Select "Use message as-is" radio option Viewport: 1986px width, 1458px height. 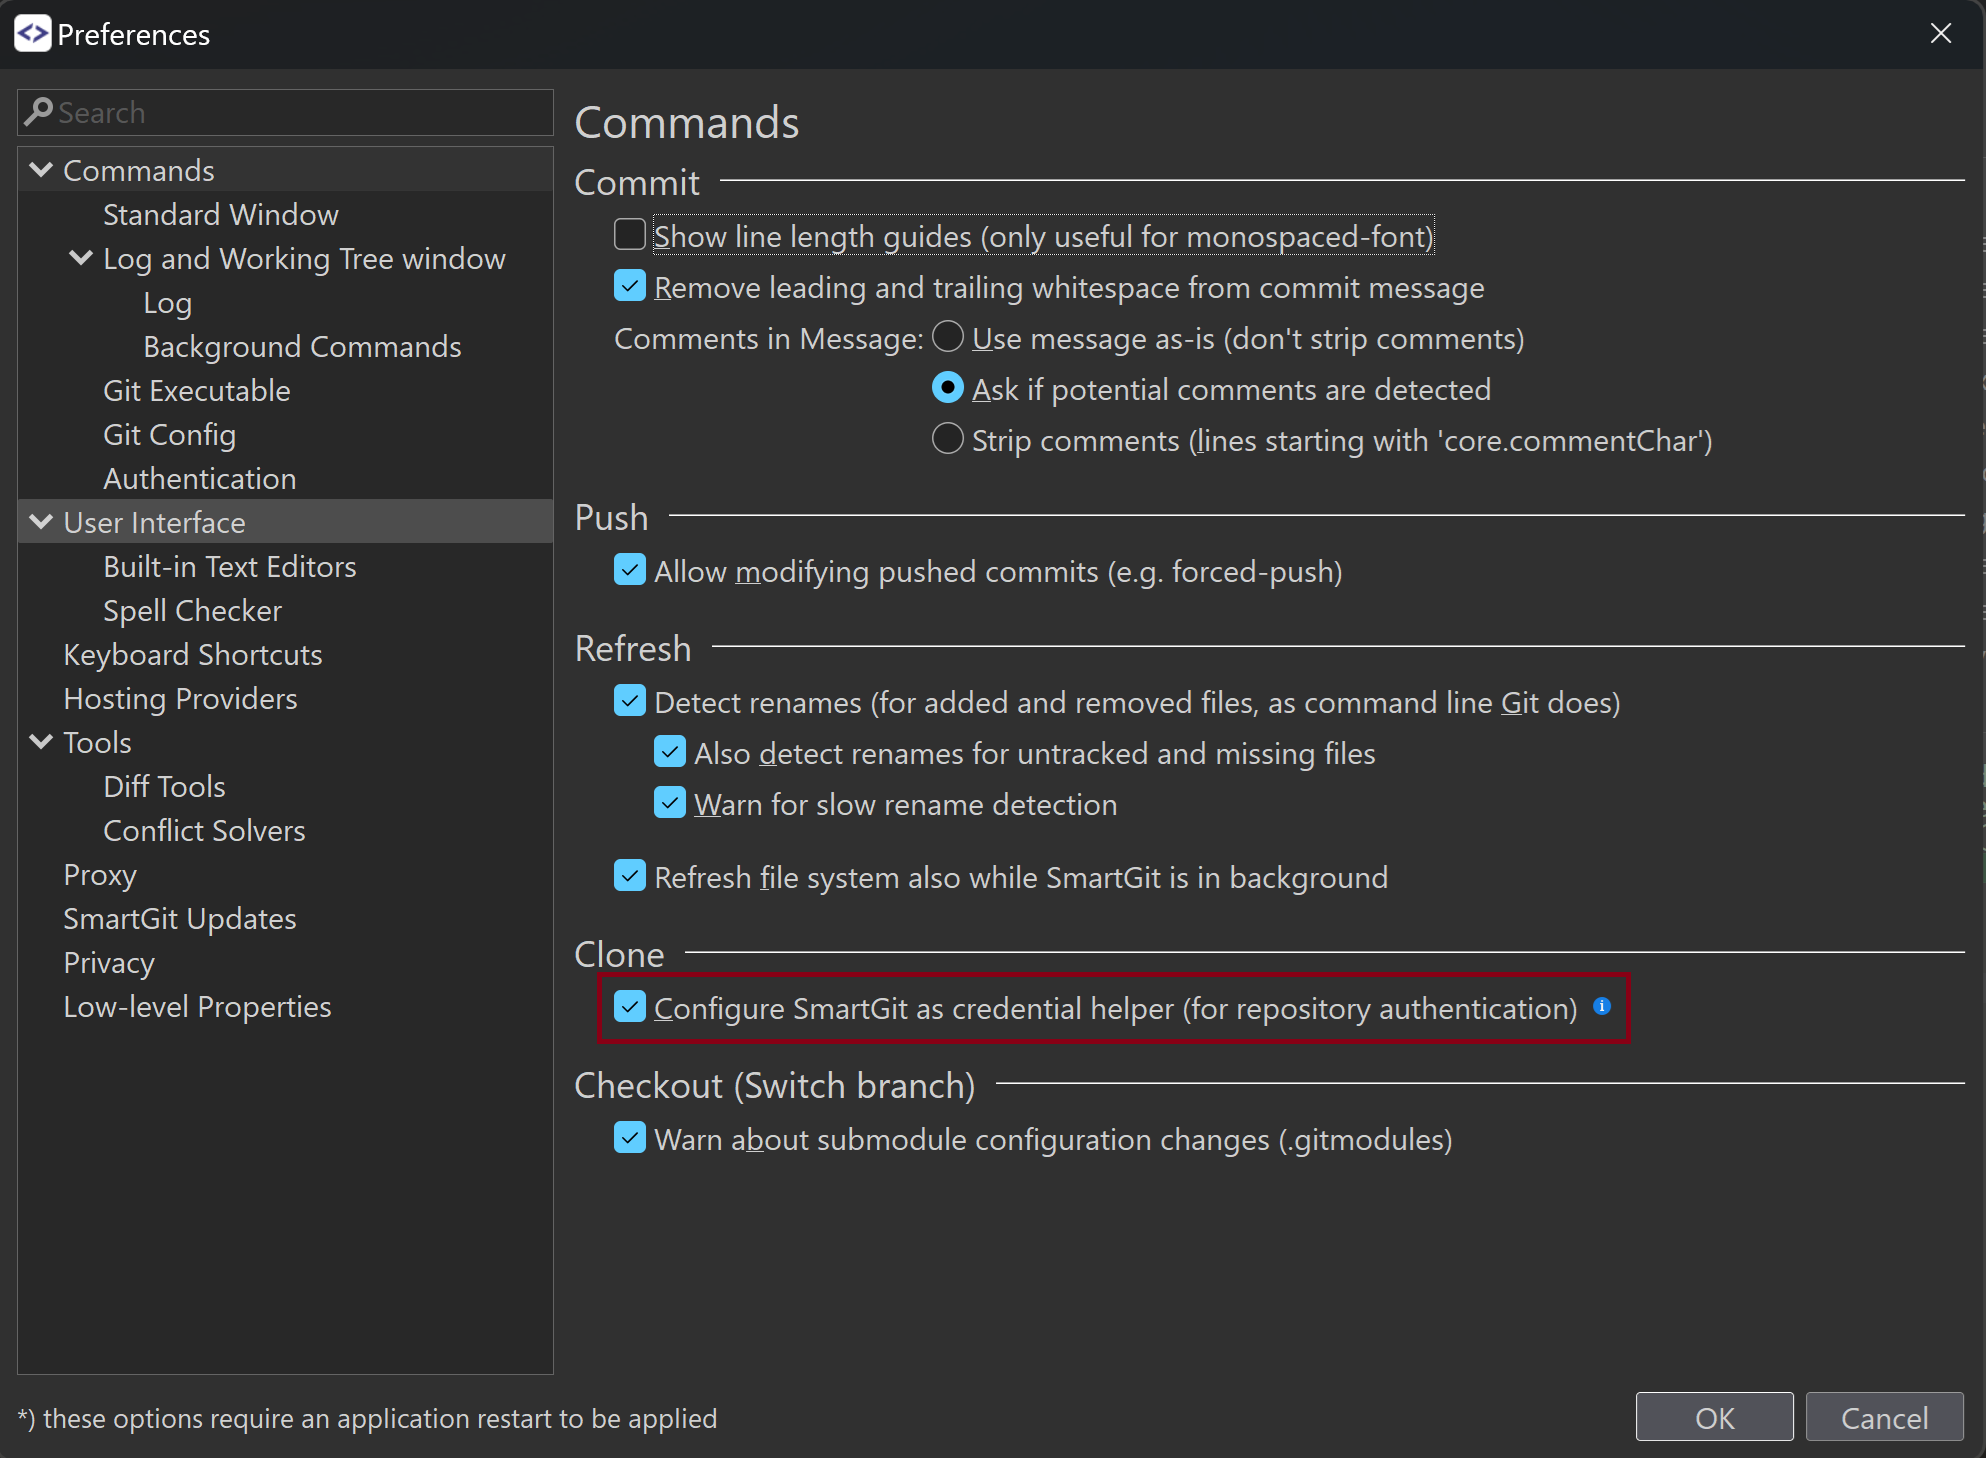(946, 337)
